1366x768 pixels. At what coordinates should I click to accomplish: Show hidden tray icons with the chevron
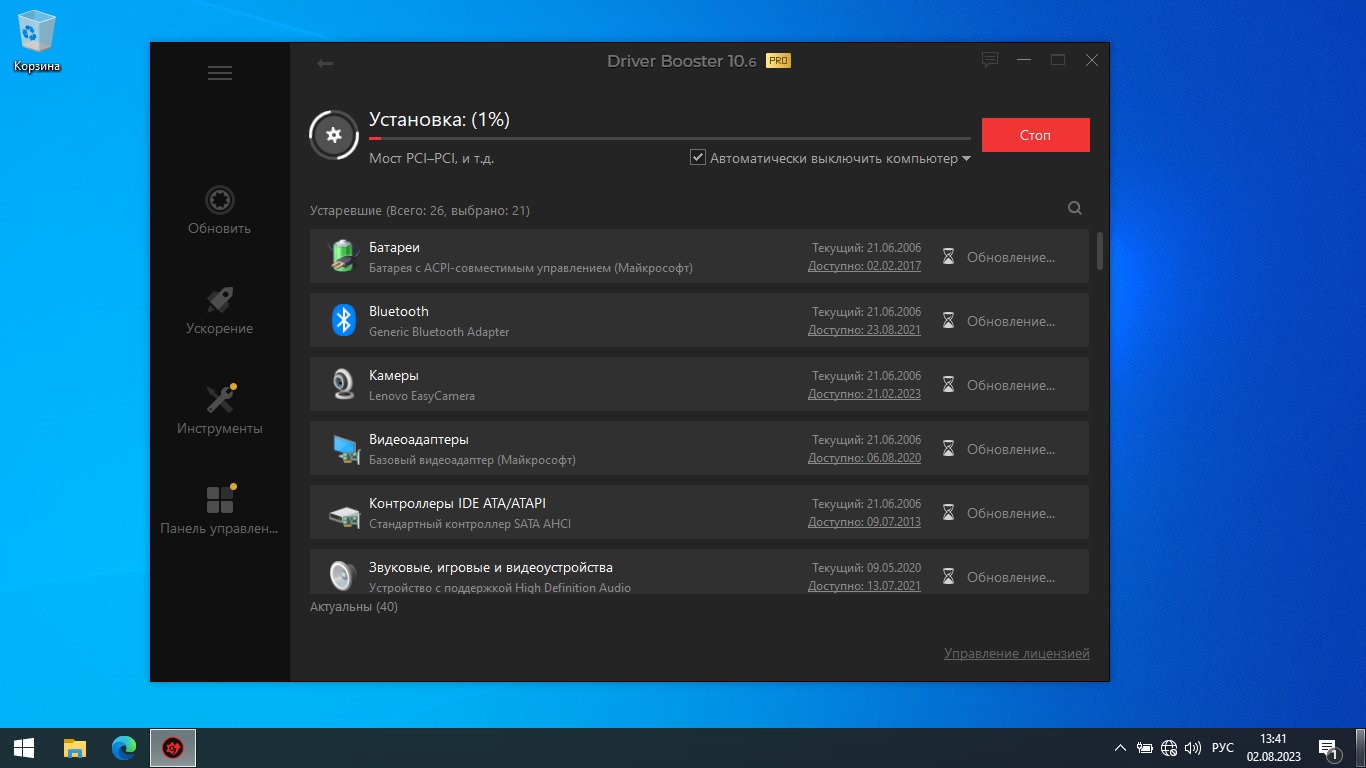click(1120, 748)
